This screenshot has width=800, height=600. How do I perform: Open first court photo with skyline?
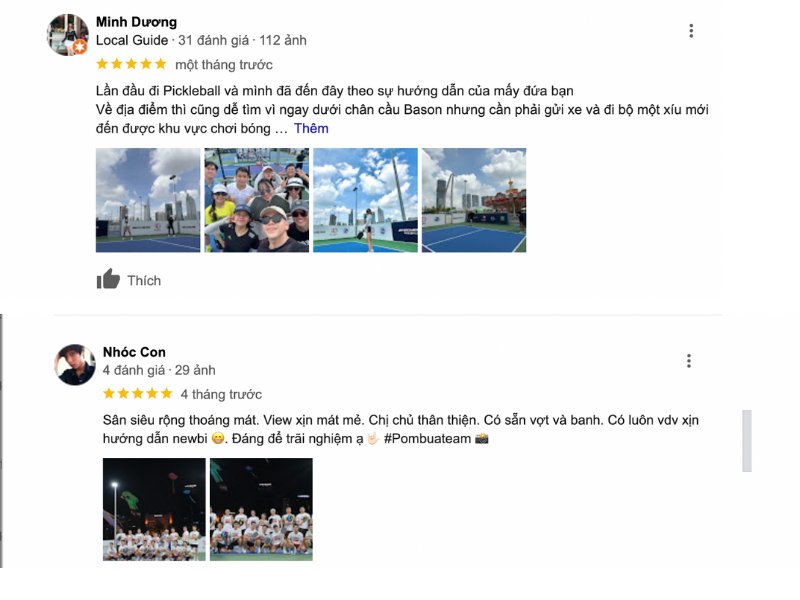(x=148, y=200)
